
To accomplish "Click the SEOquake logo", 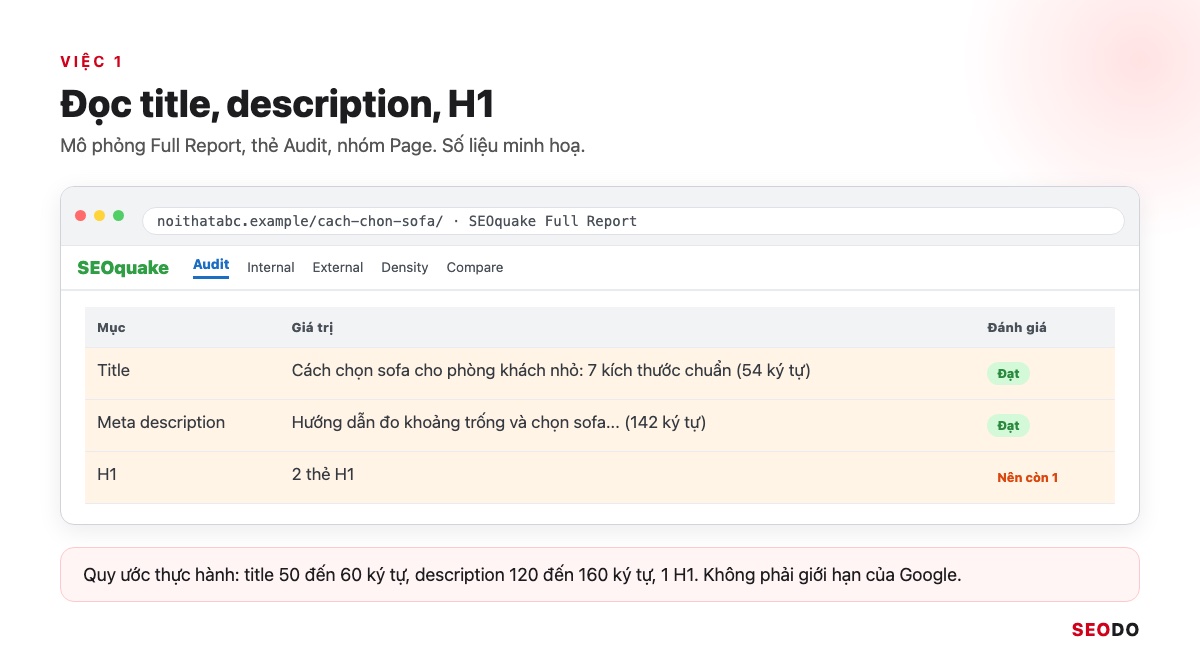I will click(123, 267).
